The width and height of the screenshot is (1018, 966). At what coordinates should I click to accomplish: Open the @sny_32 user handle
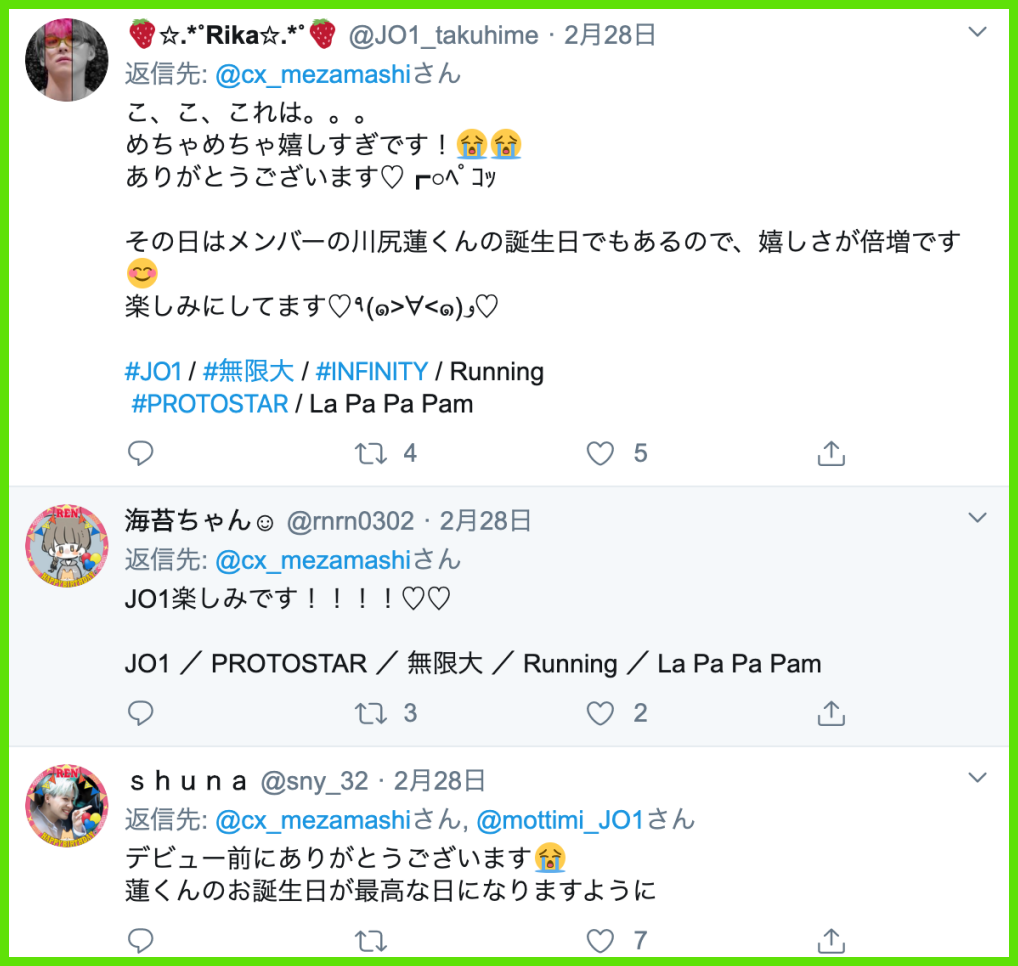click(x=314, y=781)
